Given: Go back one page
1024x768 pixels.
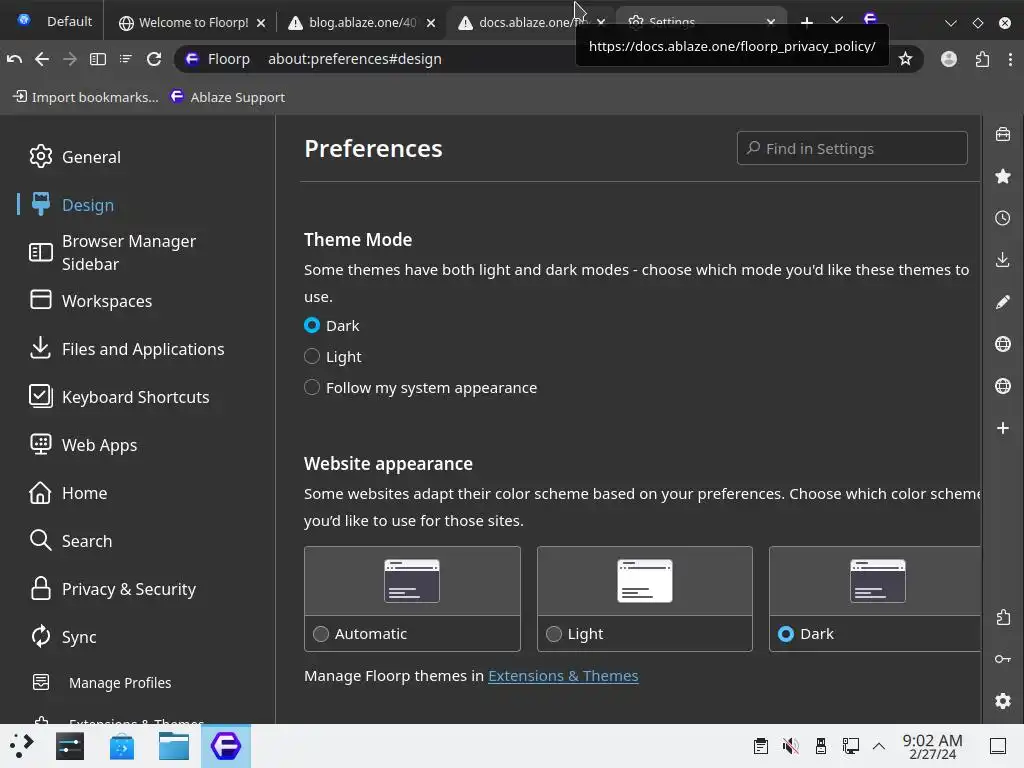Looking at the screenshot, I should (x=42, y=59).
